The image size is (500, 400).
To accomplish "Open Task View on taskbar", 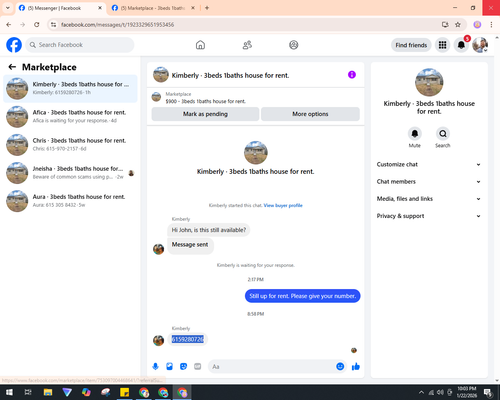I will click(x=28, y=392).
